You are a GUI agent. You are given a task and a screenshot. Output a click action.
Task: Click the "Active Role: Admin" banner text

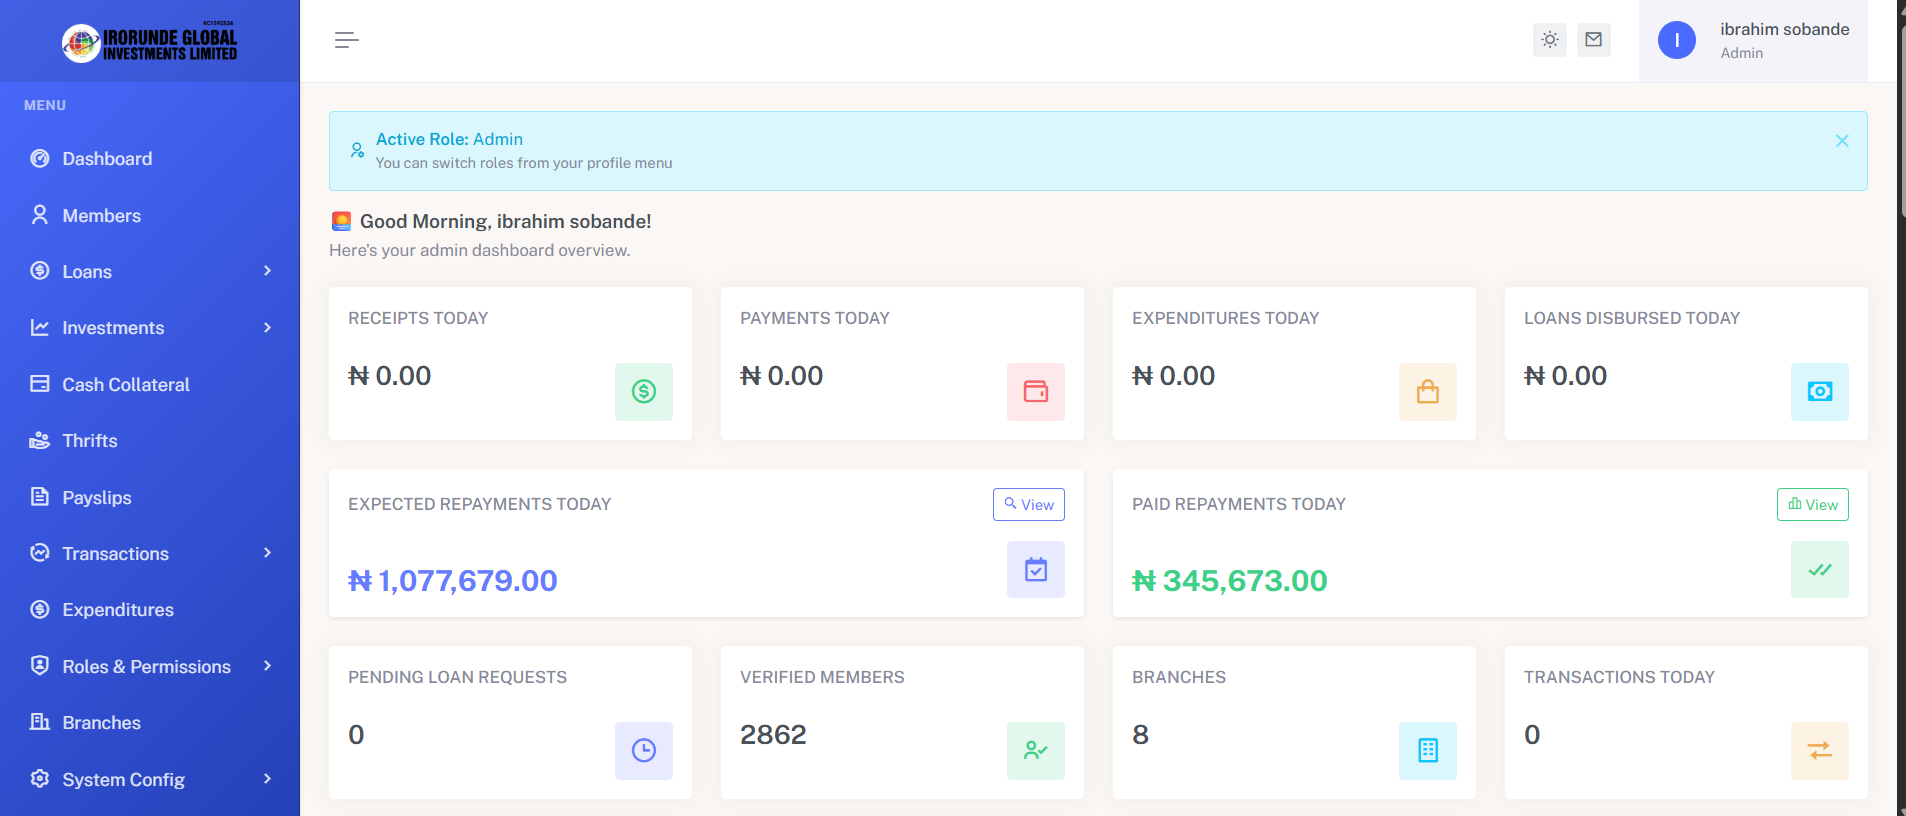pyautogui.click(x=449, y=139)
